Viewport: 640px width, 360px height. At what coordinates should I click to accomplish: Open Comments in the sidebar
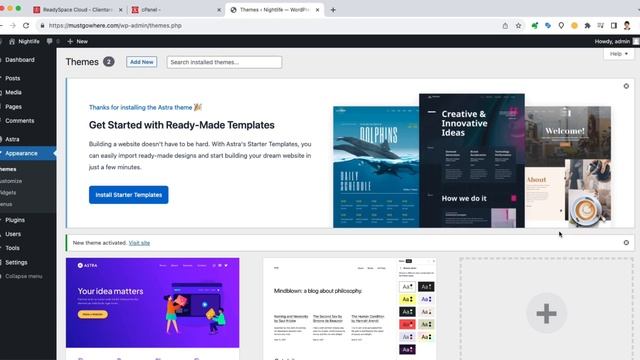pyautogui.click(x=20, y=121)
